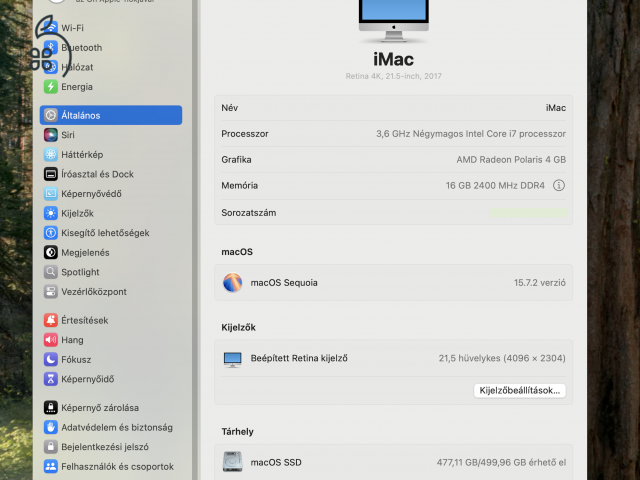Image resolution: width=640 pixels, height=480 pixels.
Task: Click the Kisegítő lehetőségek accessibility icon
Action: [x=51, y=233]
